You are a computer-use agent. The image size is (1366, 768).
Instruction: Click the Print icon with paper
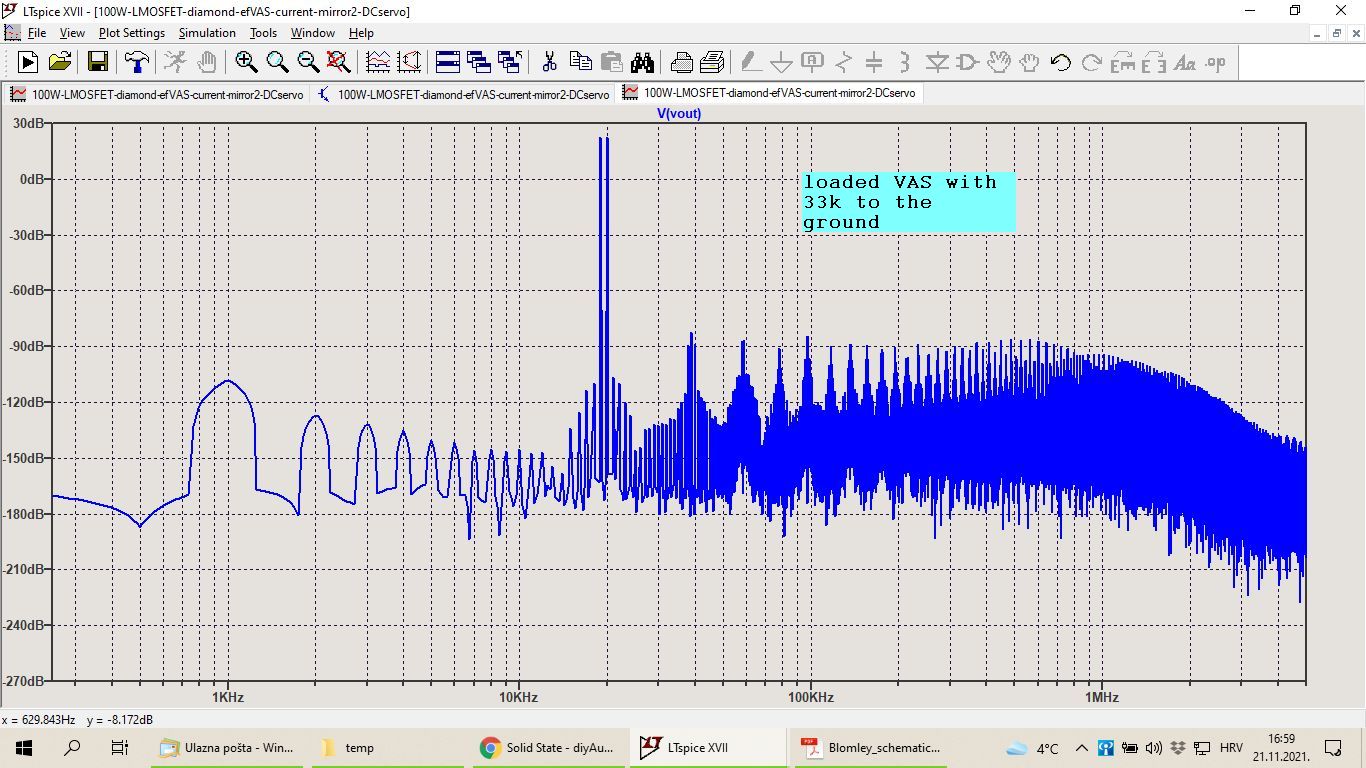[x=712, y=62]
